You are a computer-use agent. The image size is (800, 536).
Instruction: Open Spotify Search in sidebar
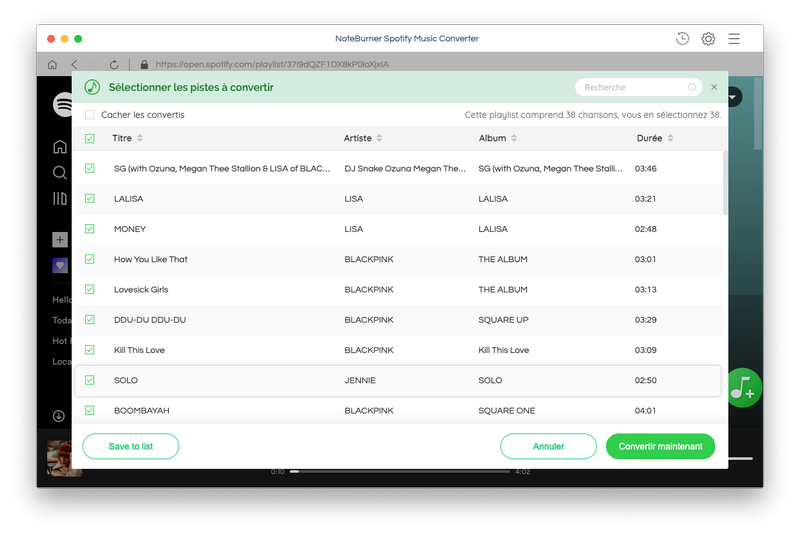pos(60,173)
